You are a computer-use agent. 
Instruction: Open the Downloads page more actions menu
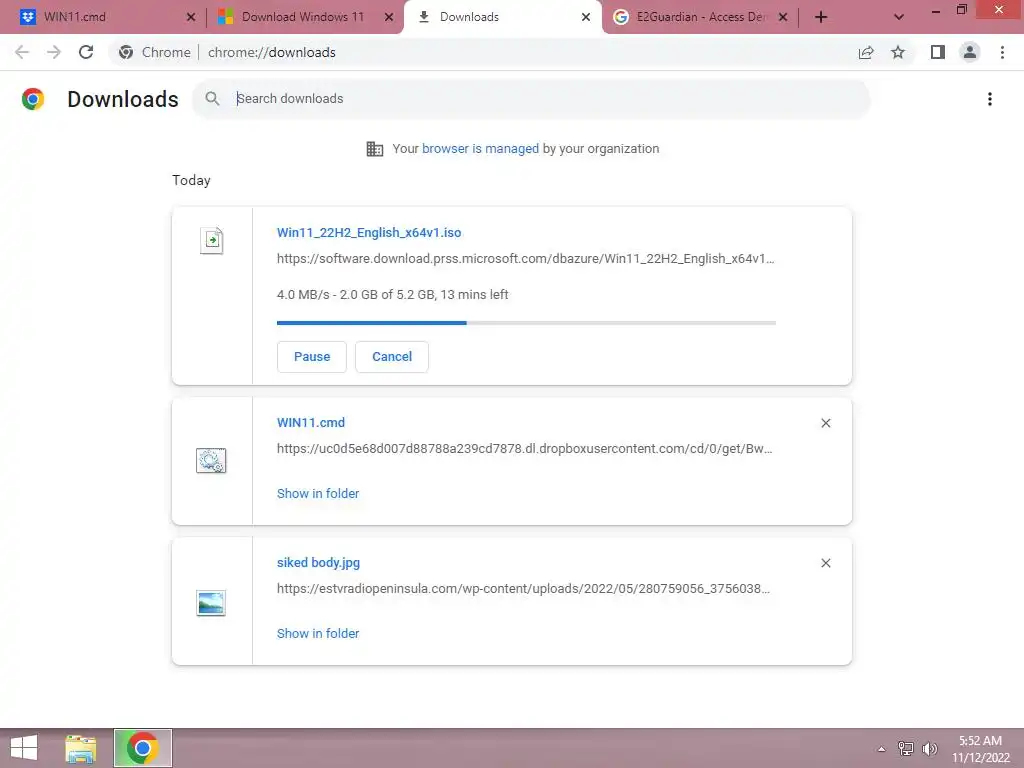coord(990,99)
